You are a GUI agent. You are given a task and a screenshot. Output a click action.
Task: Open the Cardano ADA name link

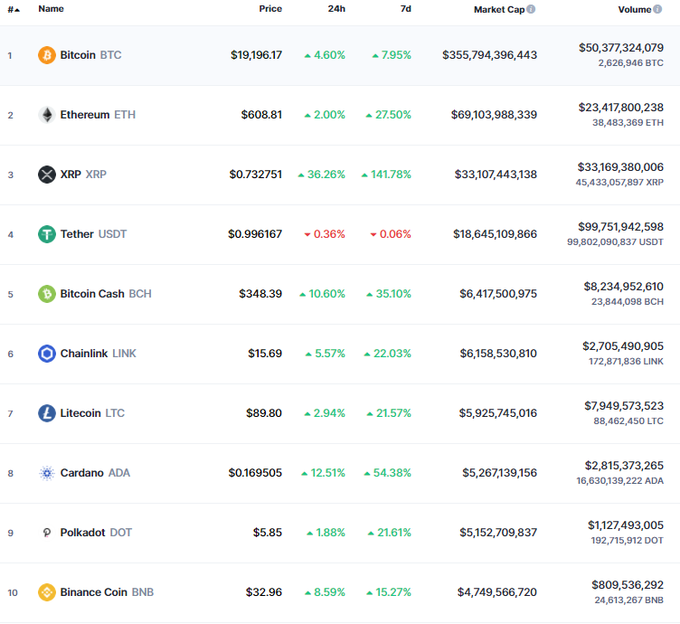95,473
